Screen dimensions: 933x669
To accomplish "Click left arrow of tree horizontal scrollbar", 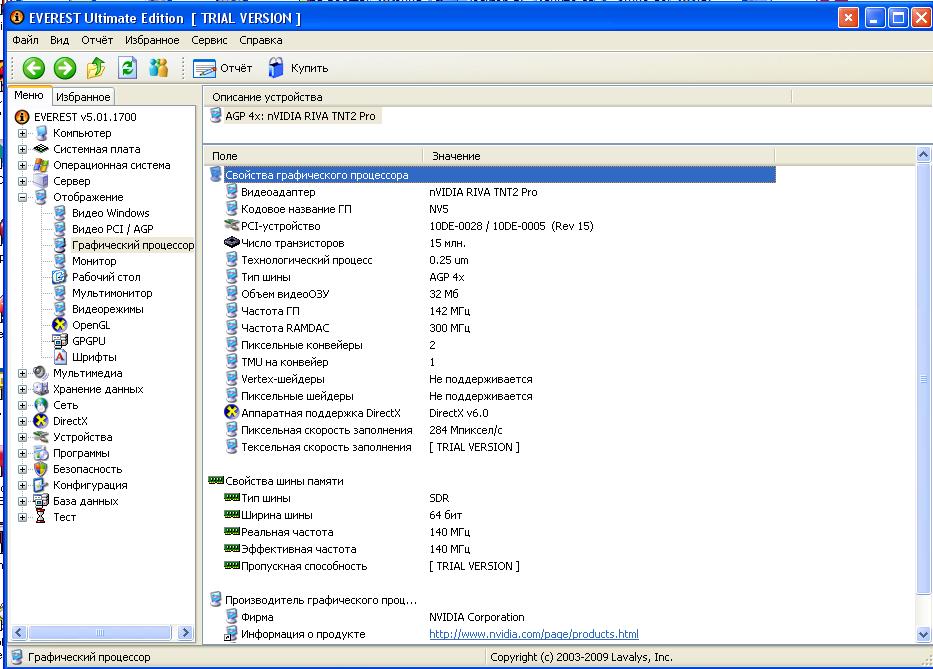I will pos(18,633).
